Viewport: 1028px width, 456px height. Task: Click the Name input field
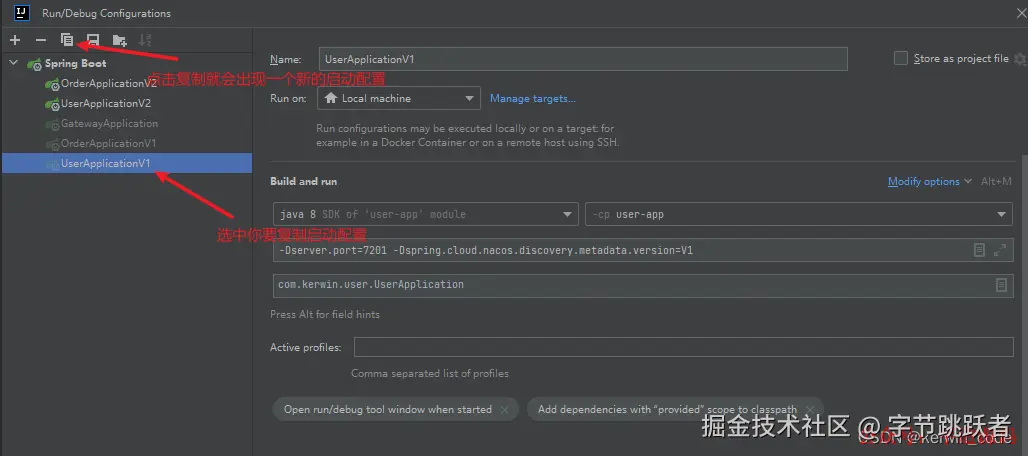click(x=583, y=59)
